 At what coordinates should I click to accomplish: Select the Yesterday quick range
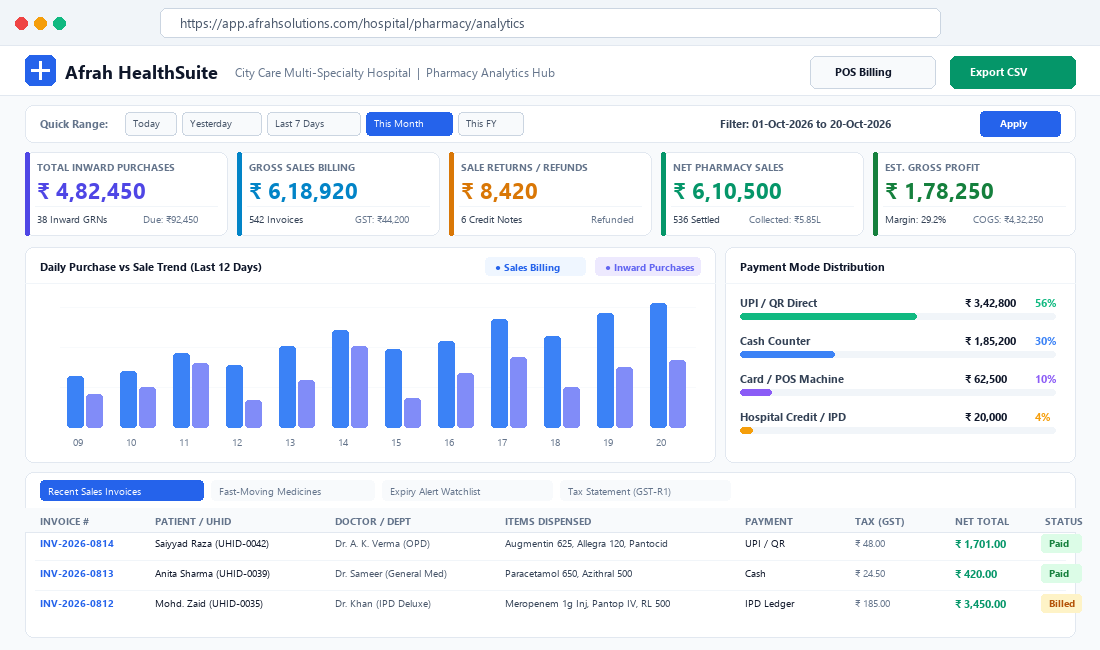pos(222,124)
